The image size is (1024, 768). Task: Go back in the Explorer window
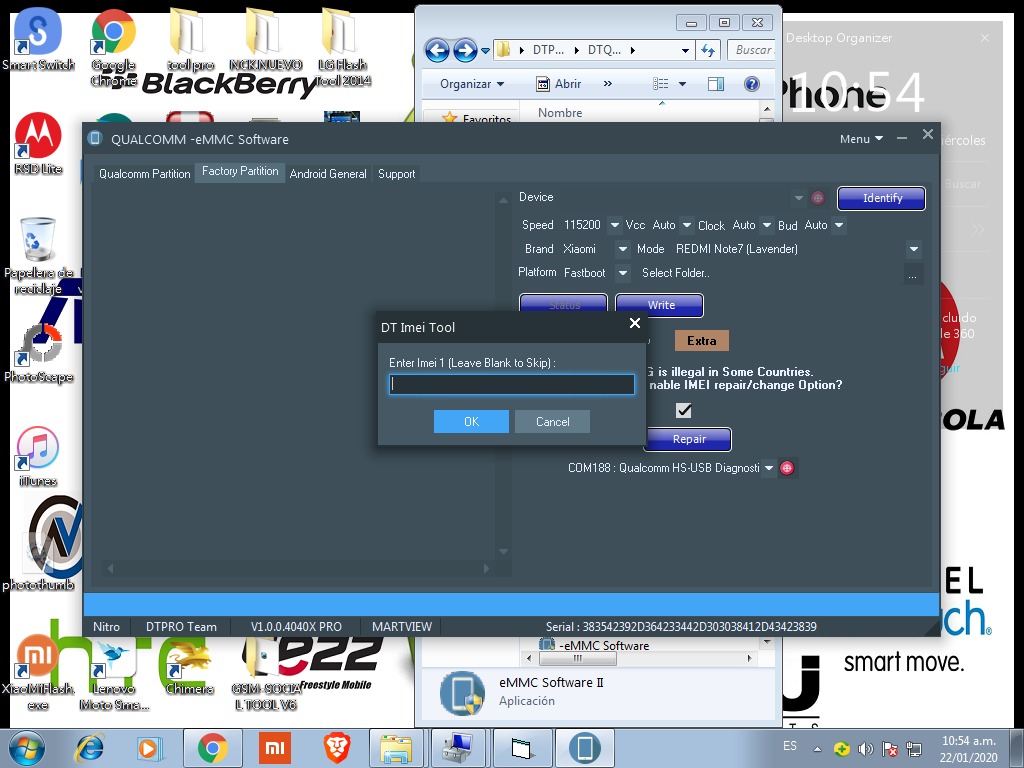pyautogui.click(x=437, y=50)
